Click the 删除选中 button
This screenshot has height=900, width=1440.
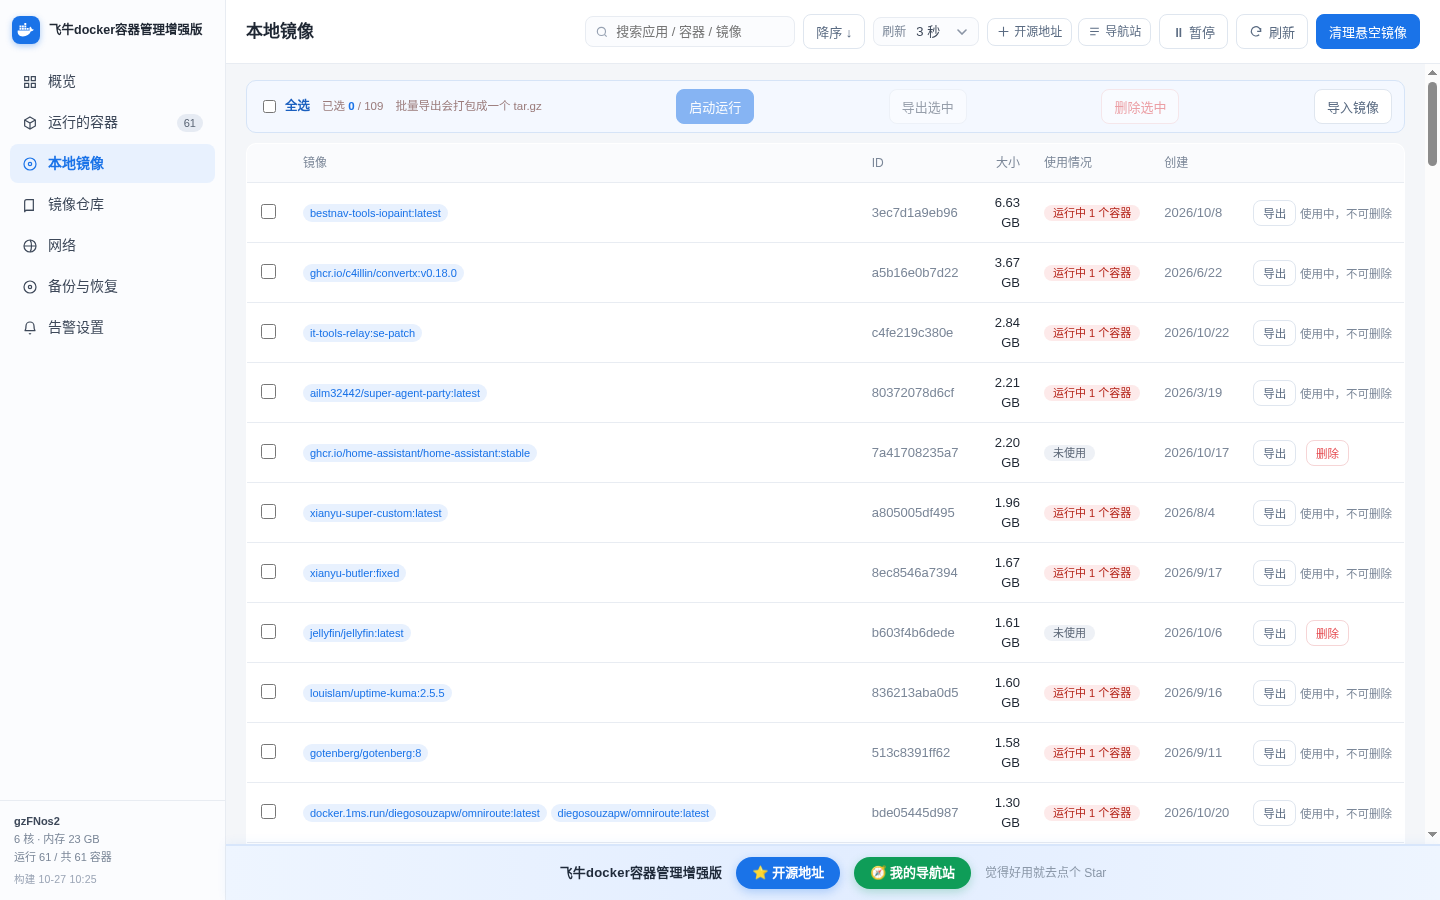(x=1140, y=107)
